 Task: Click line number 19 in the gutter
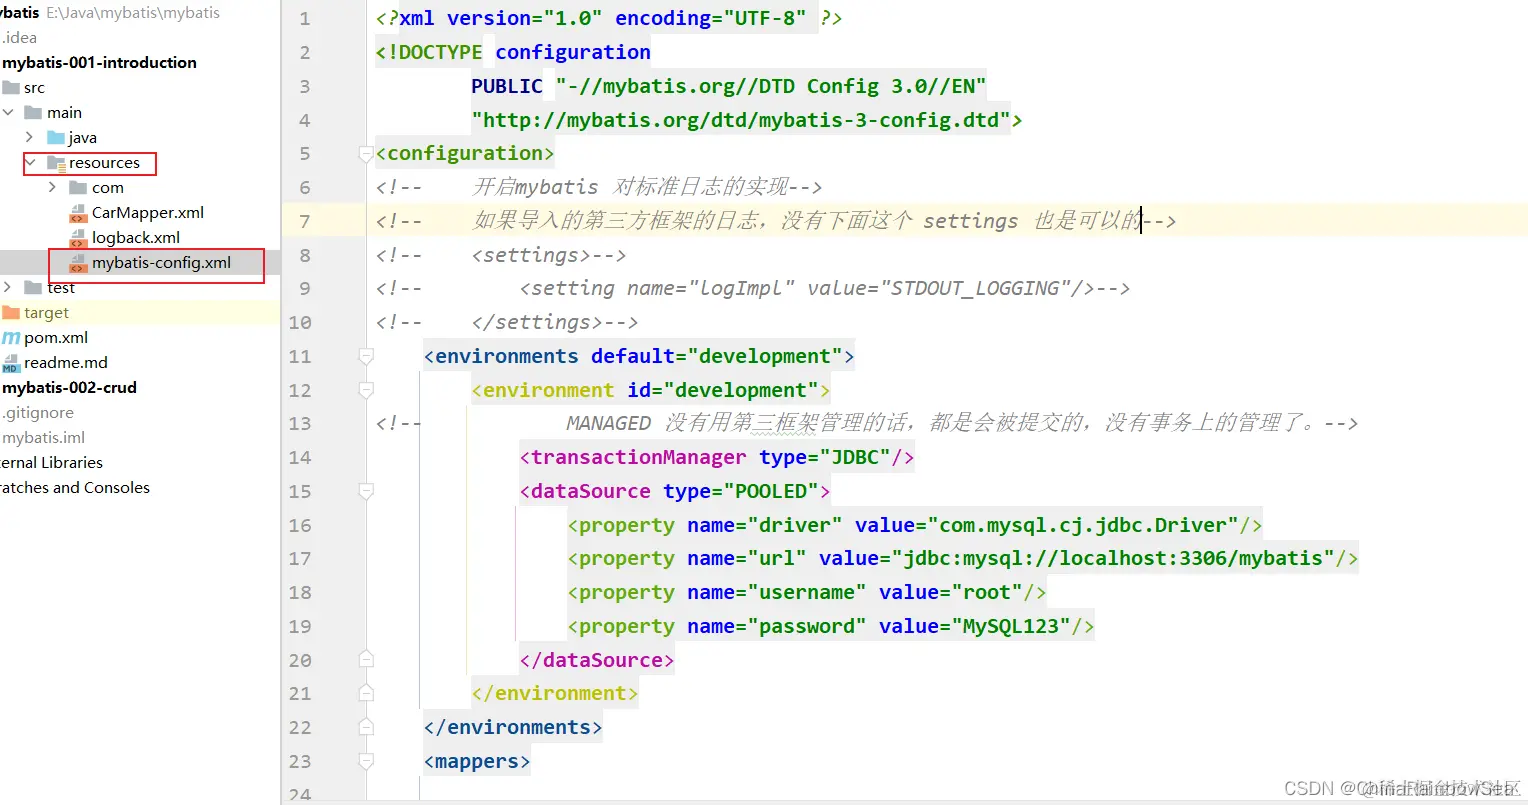pos(300,627)
